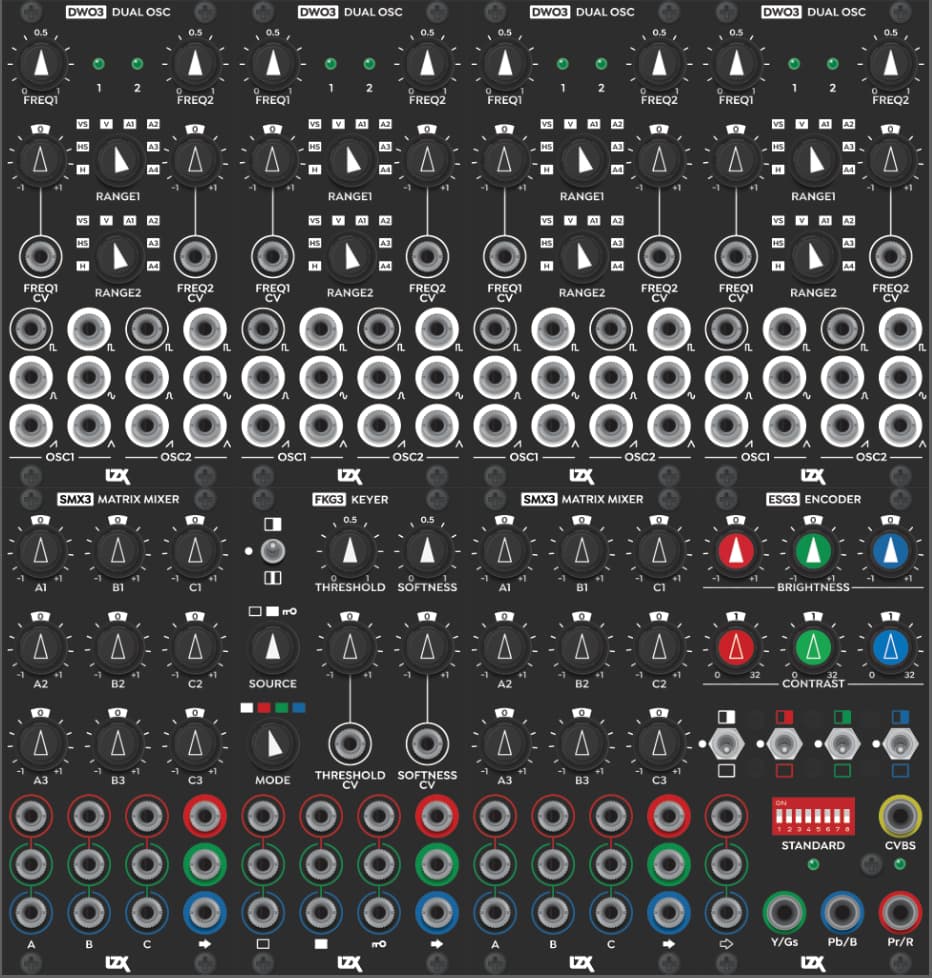The image size is (932, 978).
Task: Flip the blue toggle switch on ESG3 Encoder
Action: (x=900, y=743)
